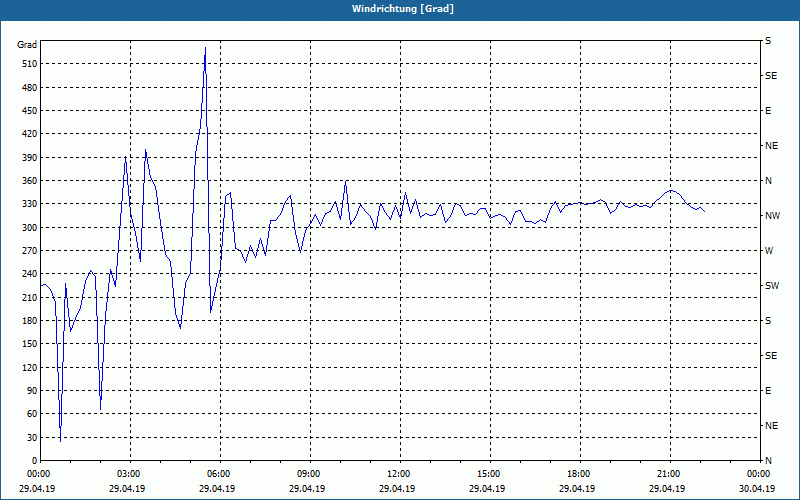Select the 510 y-axis label
This screenshot has height=500, width=800.
point(30,64)
